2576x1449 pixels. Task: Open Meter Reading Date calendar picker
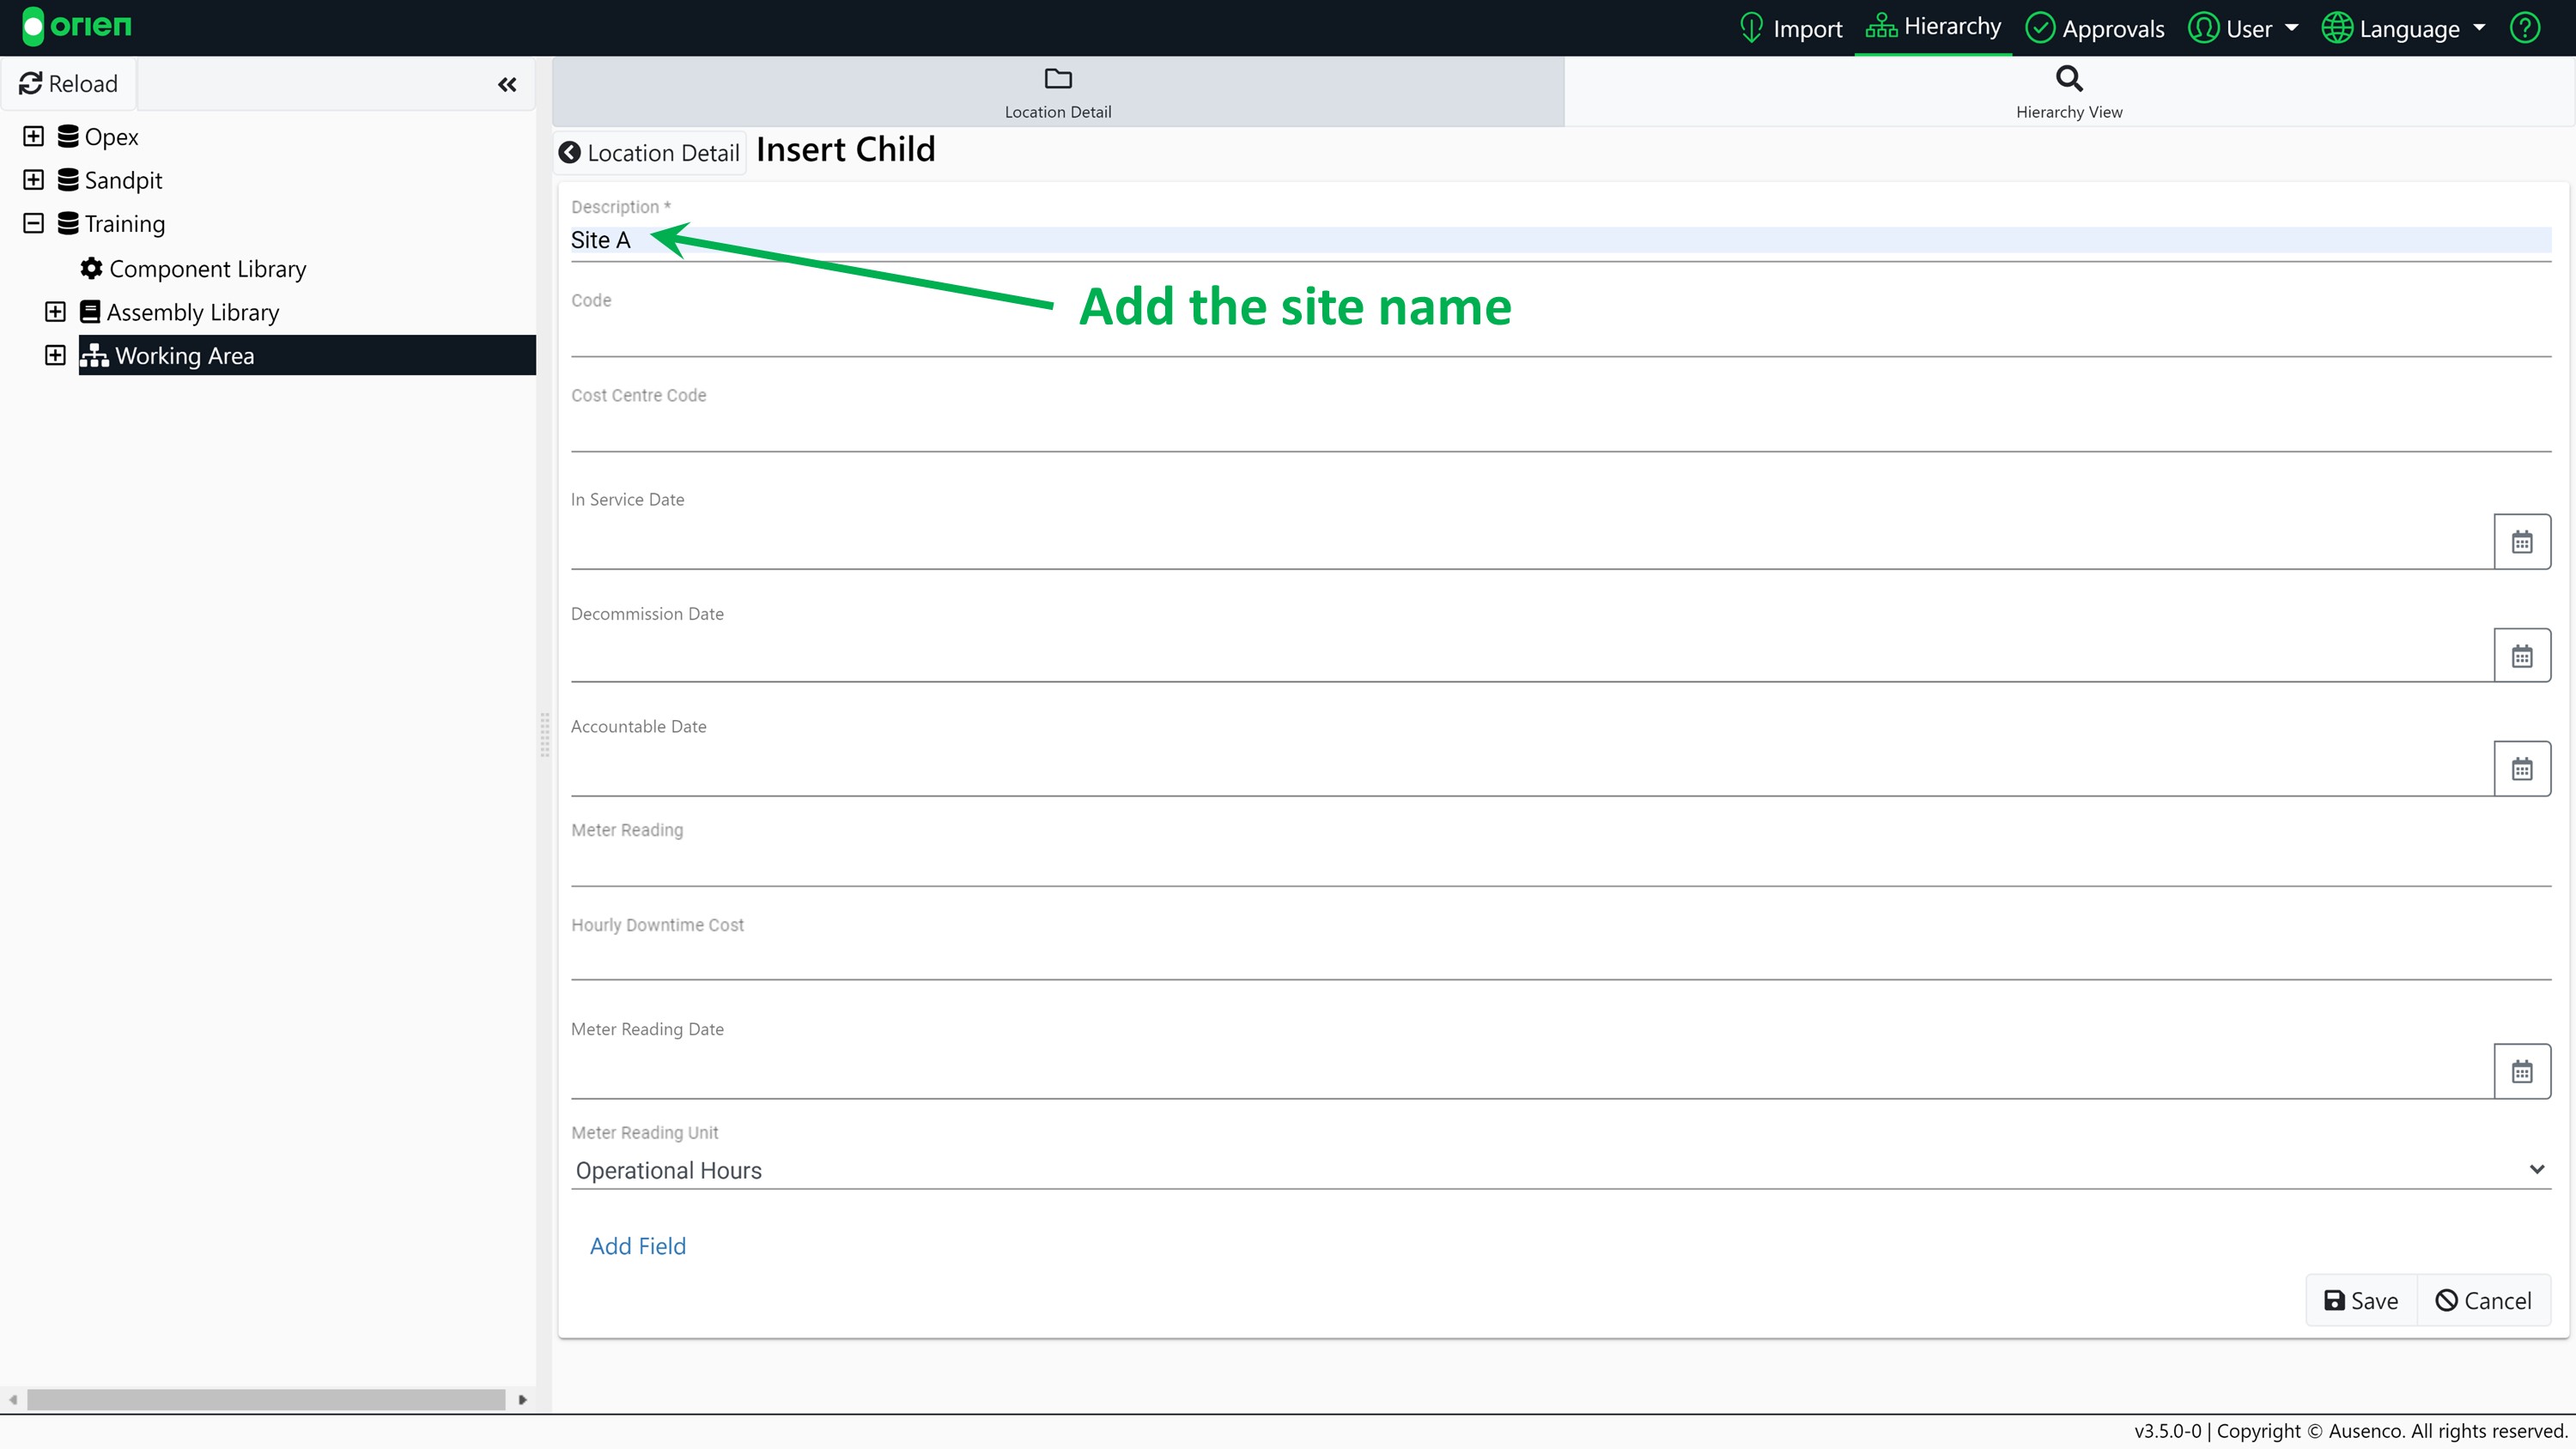tap(2522, 1072)
